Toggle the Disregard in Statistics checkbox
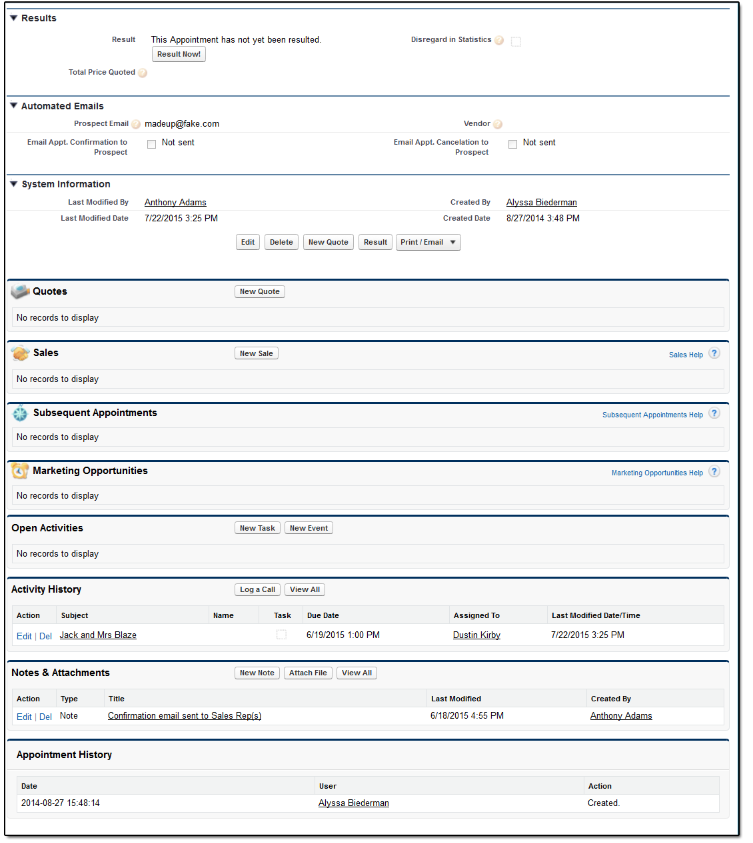Image resolution: width=753 pixels, height=843 pixels. [x=516, y=41]
